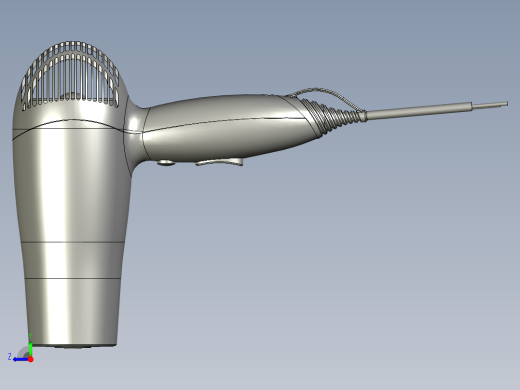Pick the straight power cord rod
This screenshot has width=520, height=390.
tap(418, 110)
